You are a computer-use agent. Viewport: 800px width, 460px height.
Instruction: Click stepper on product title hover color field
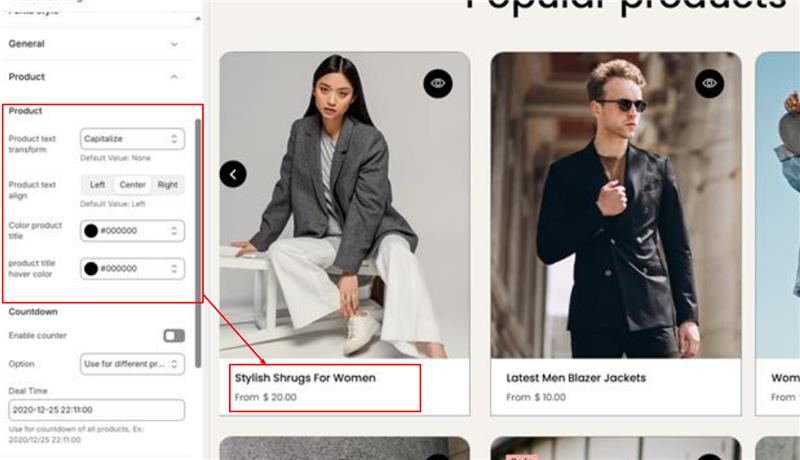point(174,269)
